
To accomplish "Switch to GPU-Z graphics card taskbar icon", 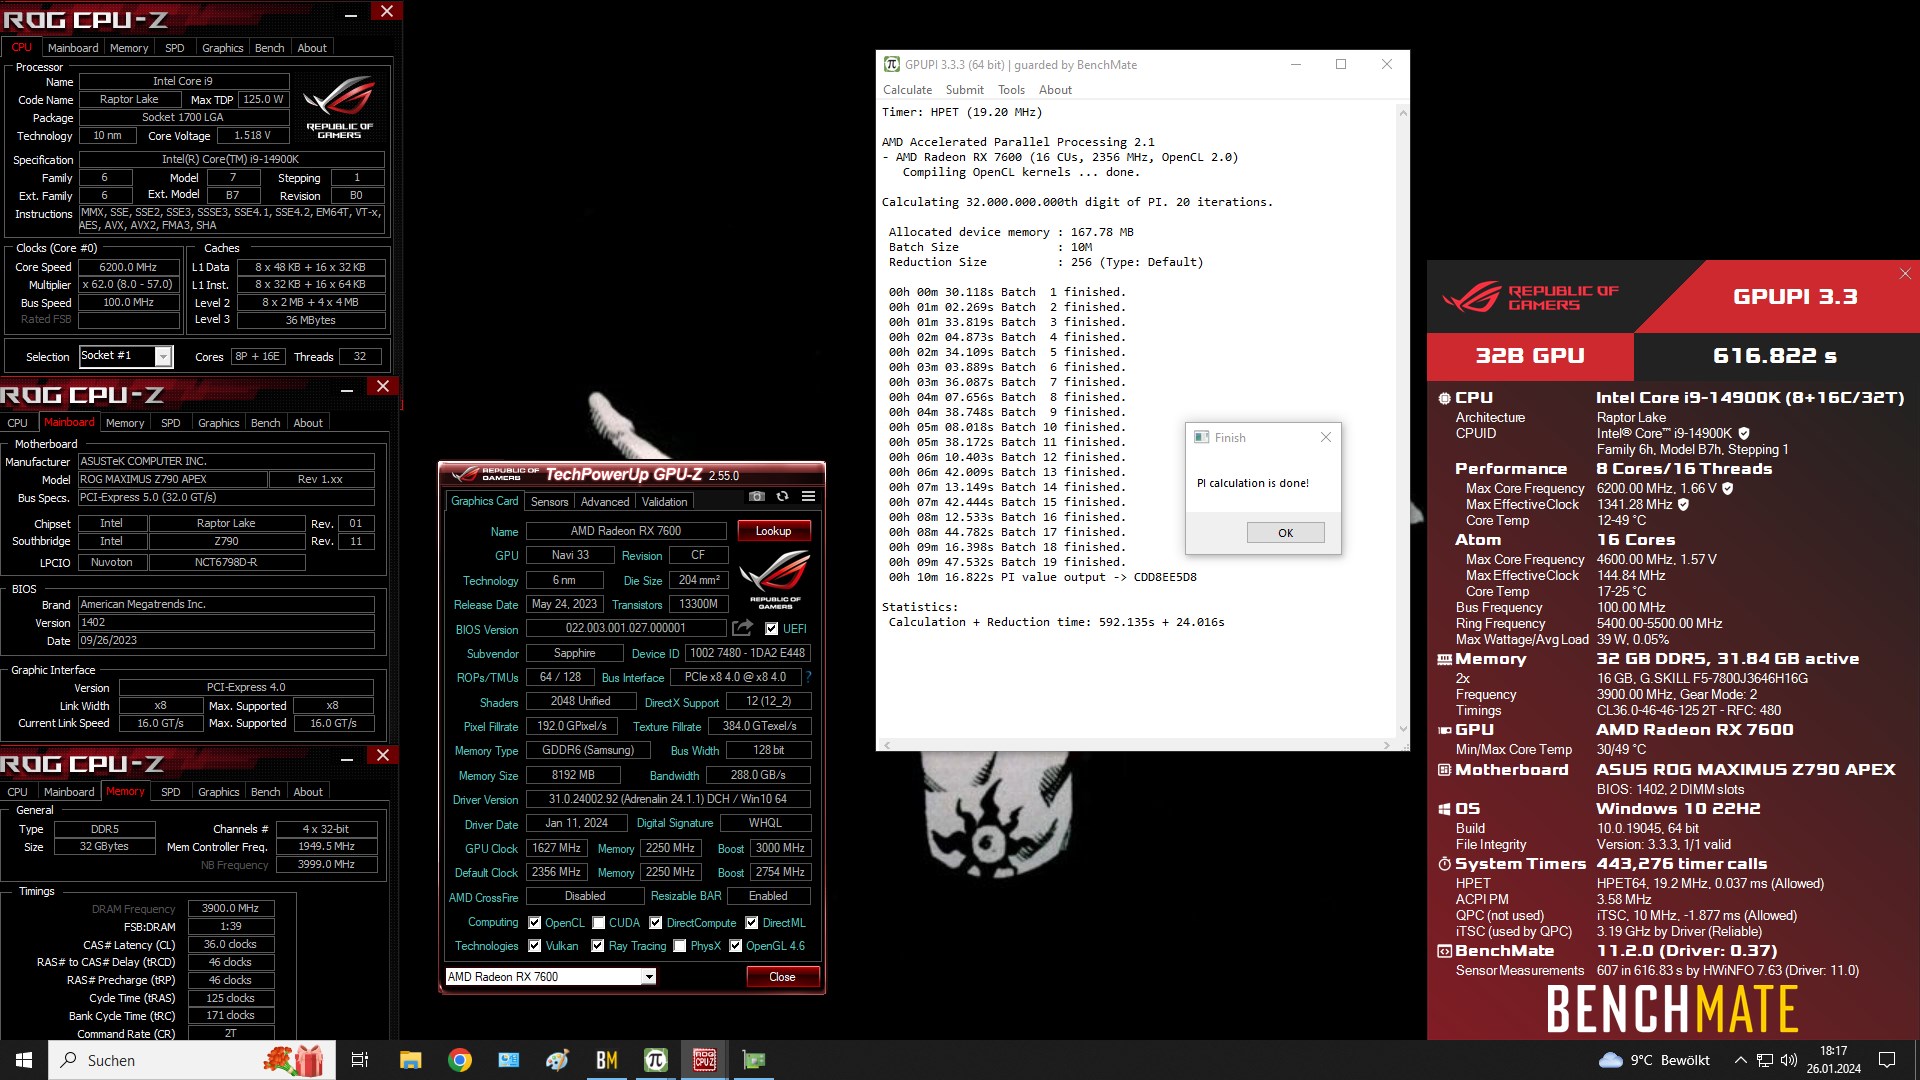I will tap(753, 1060).
